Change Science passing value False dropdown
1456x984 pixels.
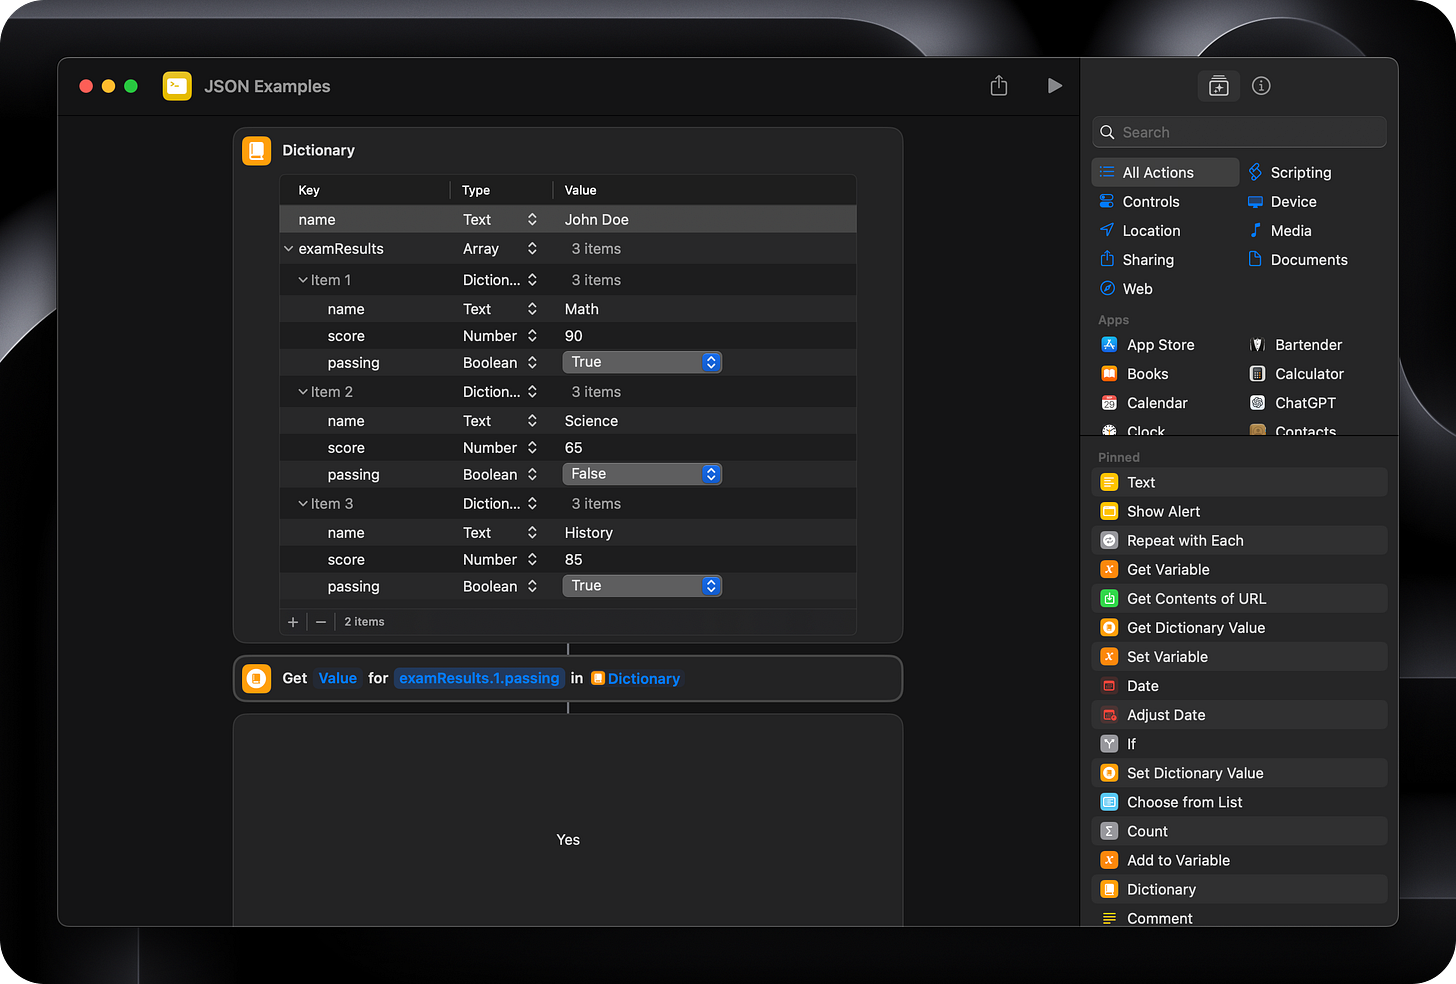(x=642, y=474)
